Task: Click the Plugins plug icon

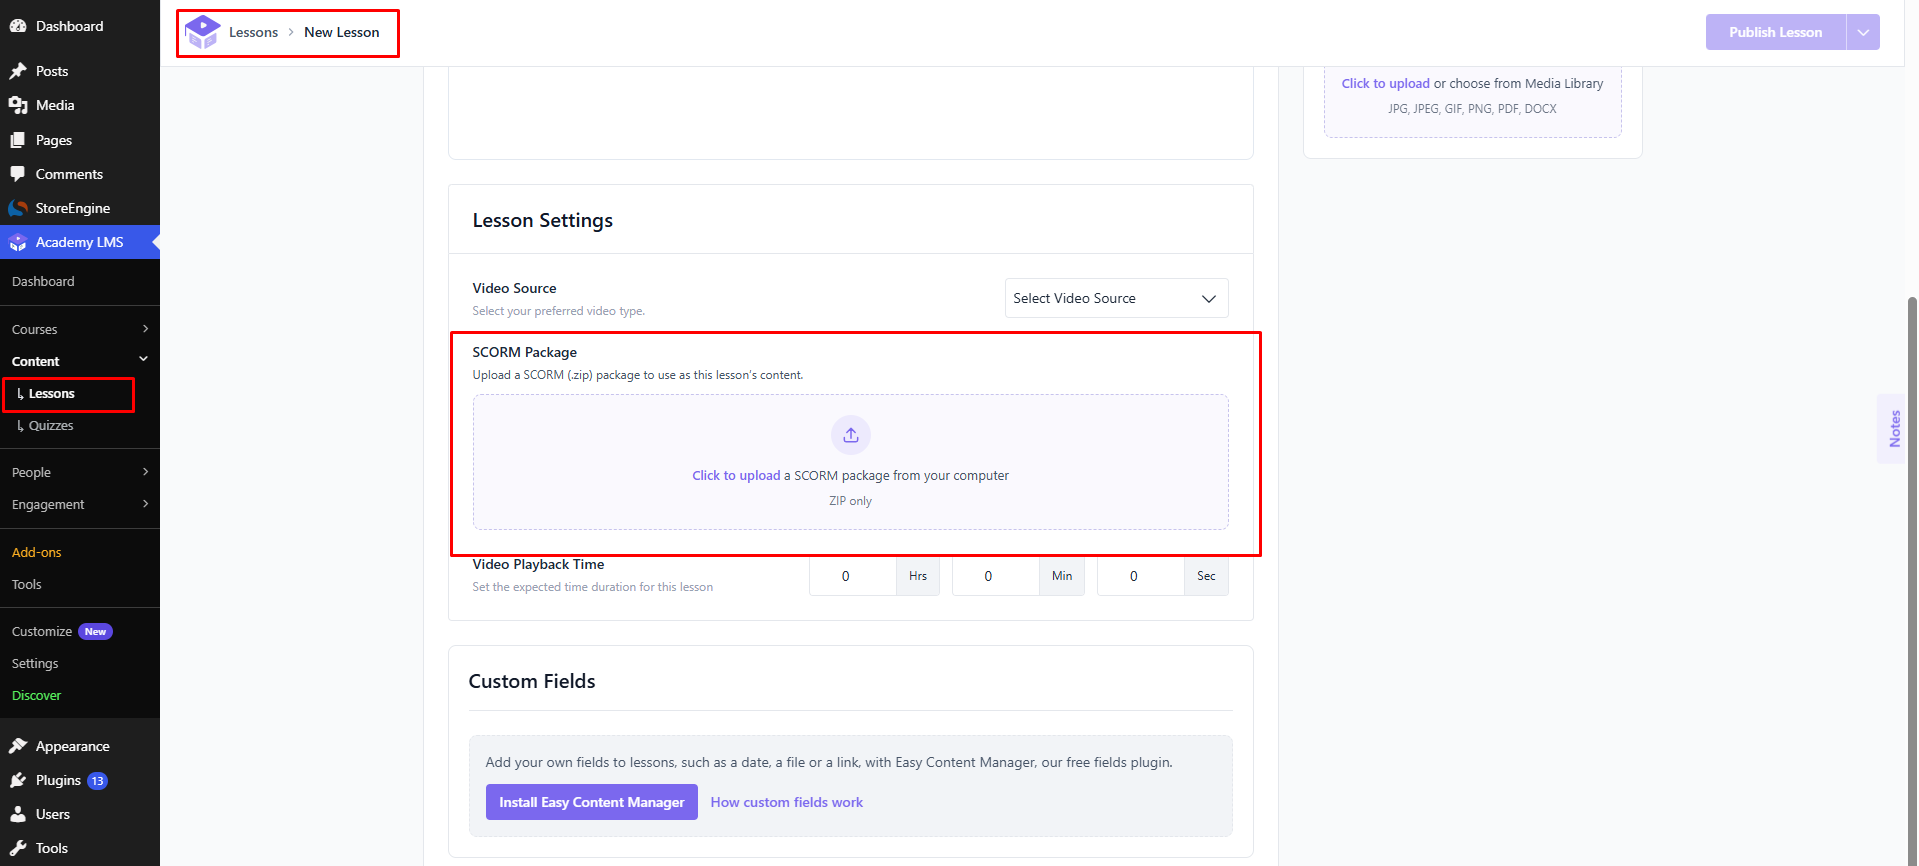Action: [18, 780]
